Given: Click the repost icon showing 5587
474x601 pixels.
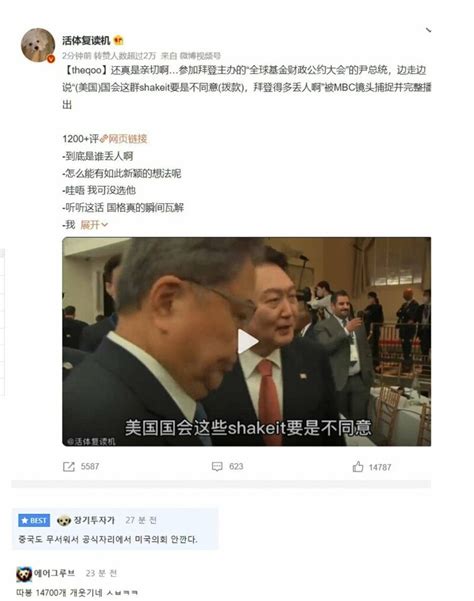Looking at the screenshot, I should (x=69, y=466).
